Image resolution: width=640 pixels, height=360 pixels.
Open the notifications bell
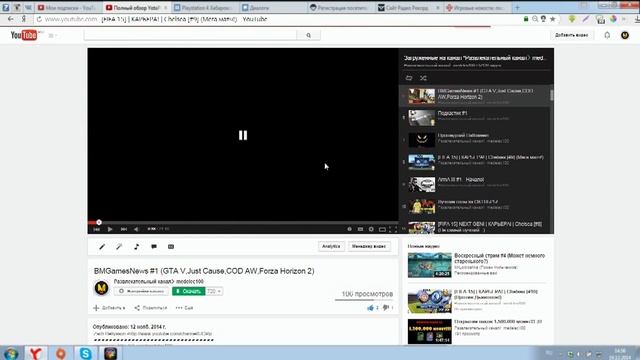607,36
